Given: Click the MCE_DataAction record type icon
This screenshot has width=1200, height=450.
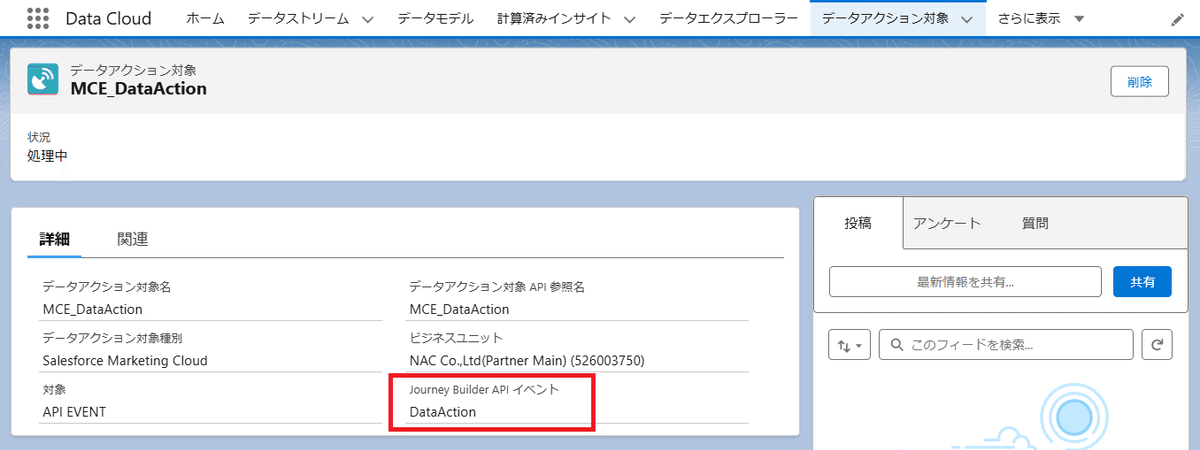Looking at the screenshot, I should (43, 80).
